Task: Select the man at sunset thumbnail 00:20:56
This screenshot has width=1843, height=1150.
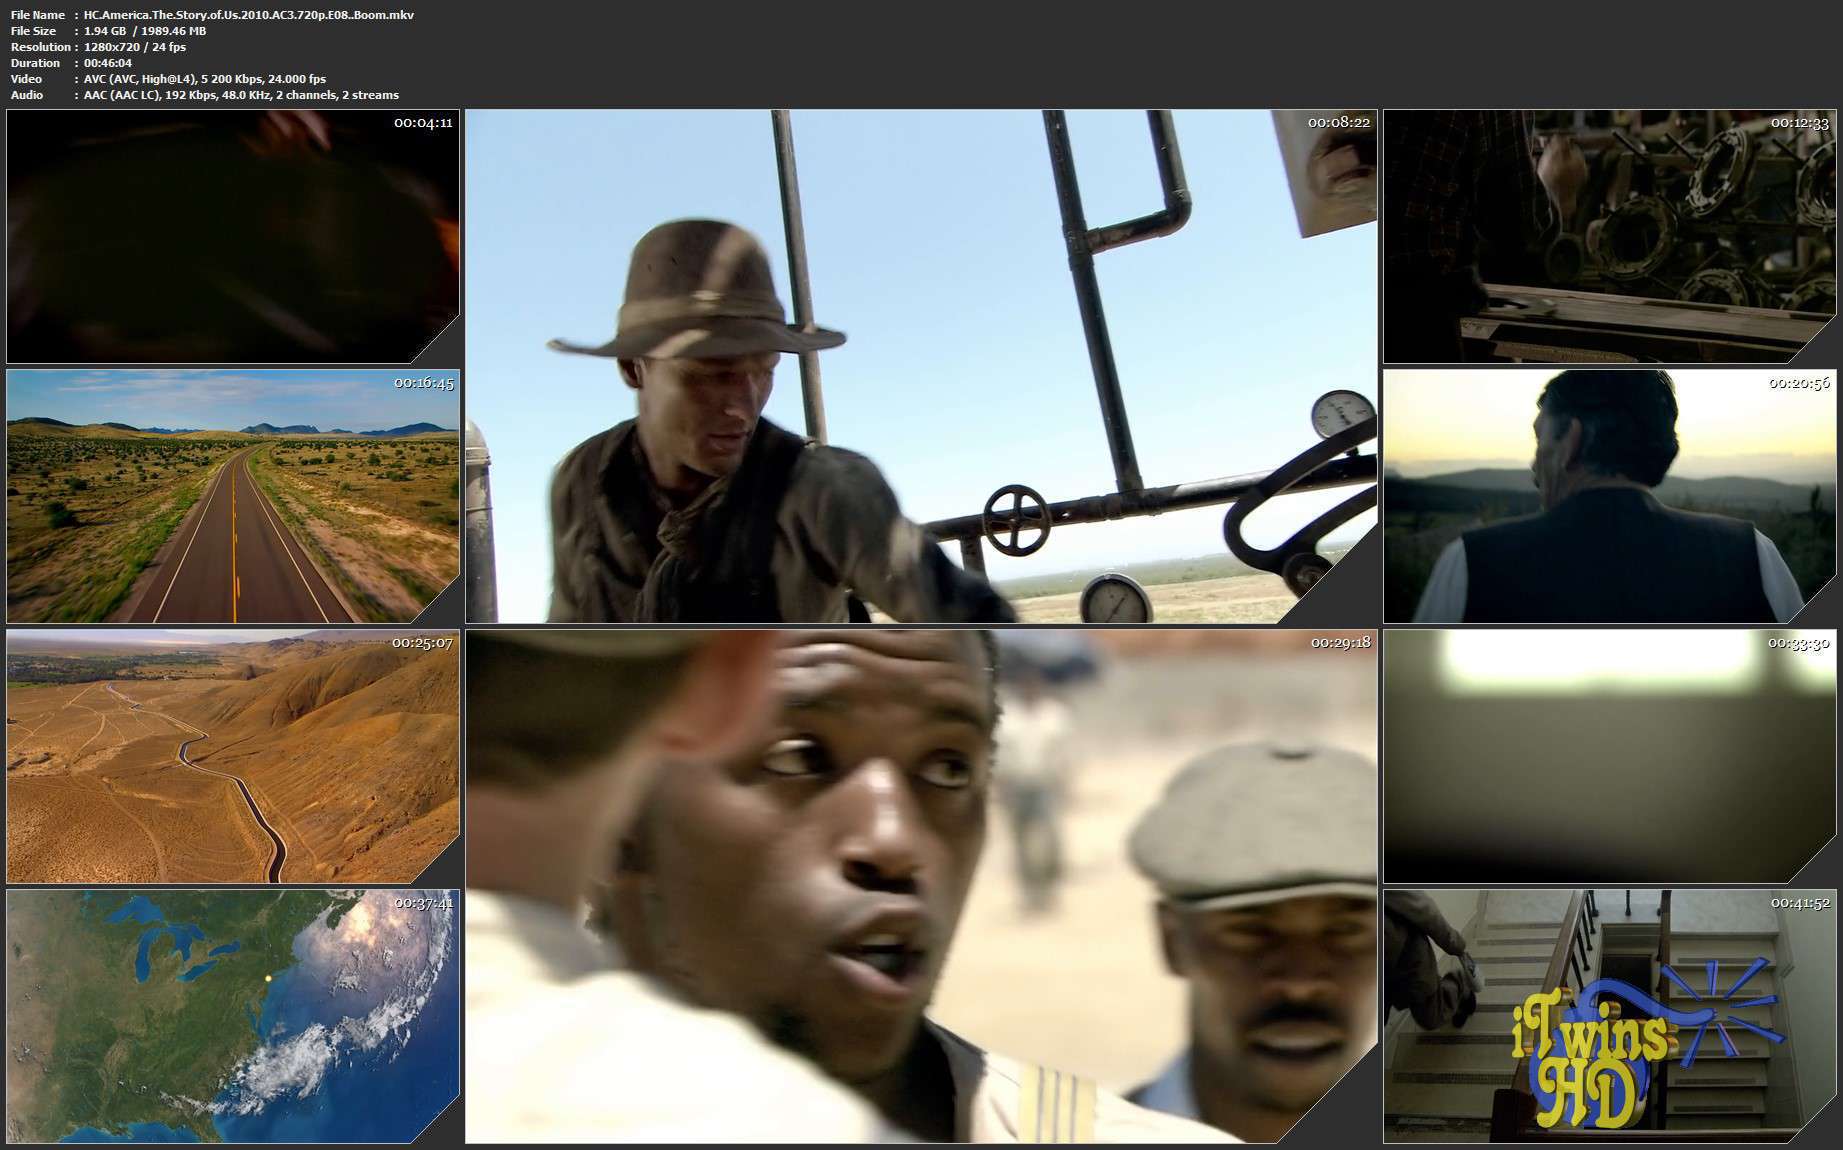Action: (x=1610, y=497)
